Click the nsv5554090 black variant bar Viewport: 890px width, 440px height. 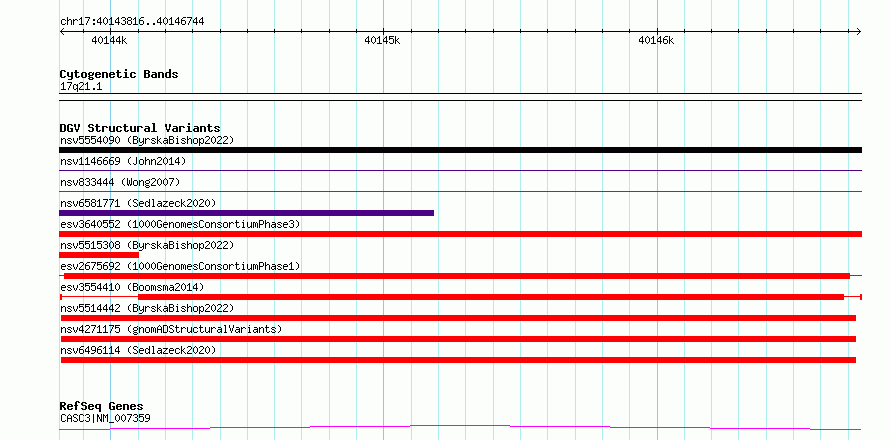[460, 150]
